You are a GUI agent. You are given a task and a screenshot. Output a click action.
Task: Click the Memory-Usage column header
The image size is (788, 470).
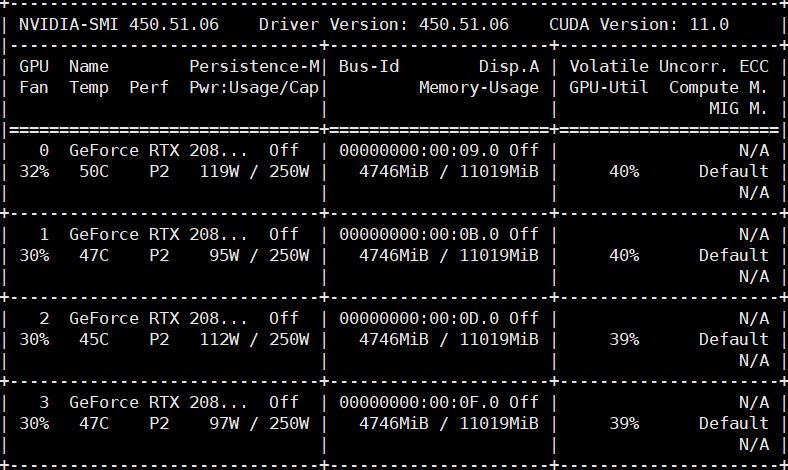click(x=479, y=87)
